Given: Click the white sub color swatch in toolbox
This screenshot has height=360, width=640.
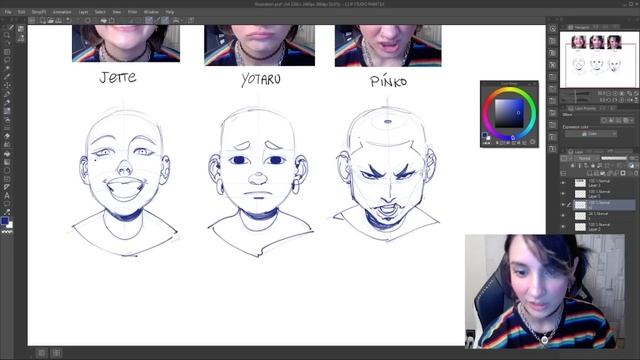Looking at the screenshot, I should 10,225.
